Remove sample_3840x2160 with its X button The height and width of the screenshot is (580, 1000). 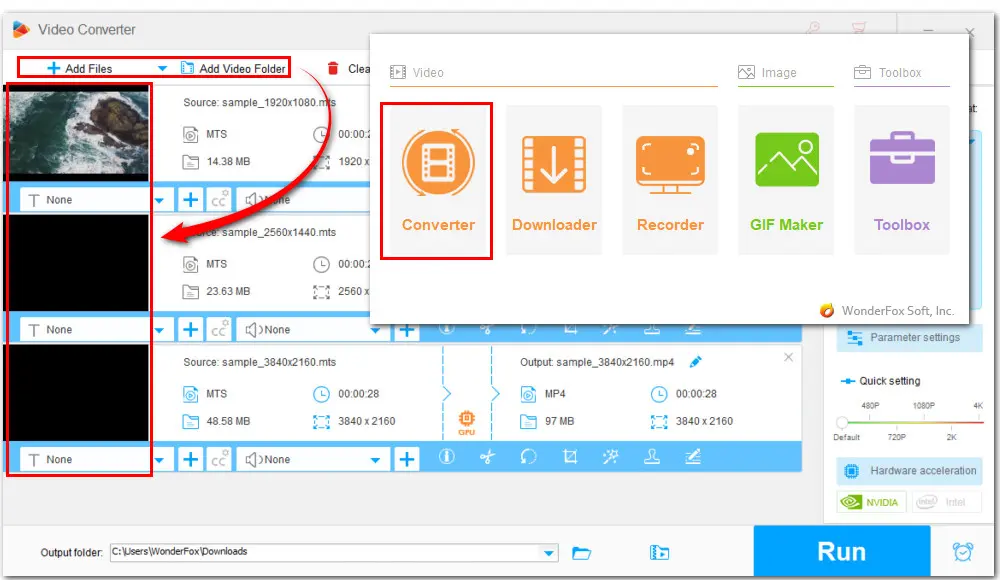point(788,357)
